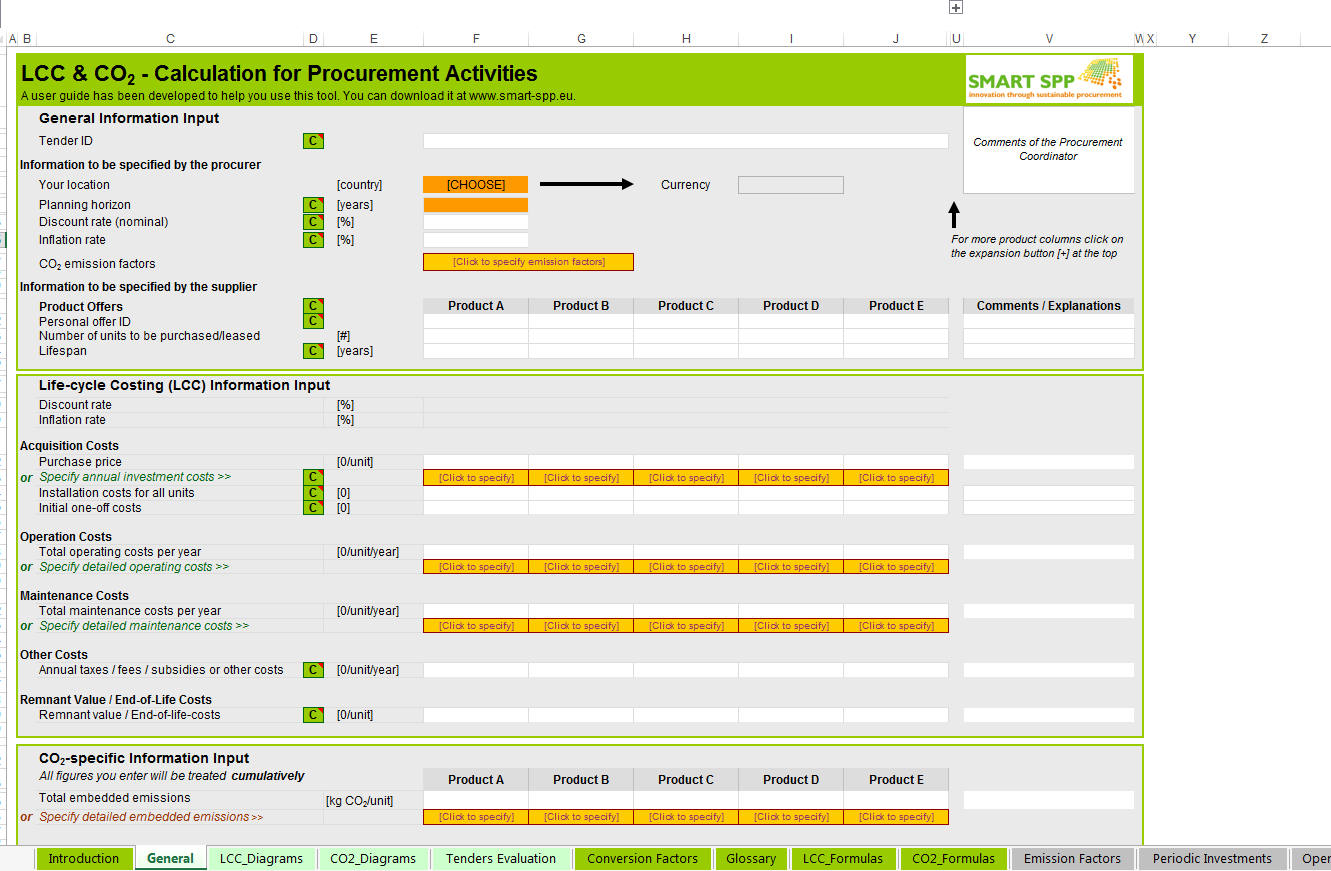Click the comment icon beside Personal offer ID
Image resolution: width=1331 pixels, height=871 pixels.
[x=314, y=321]
